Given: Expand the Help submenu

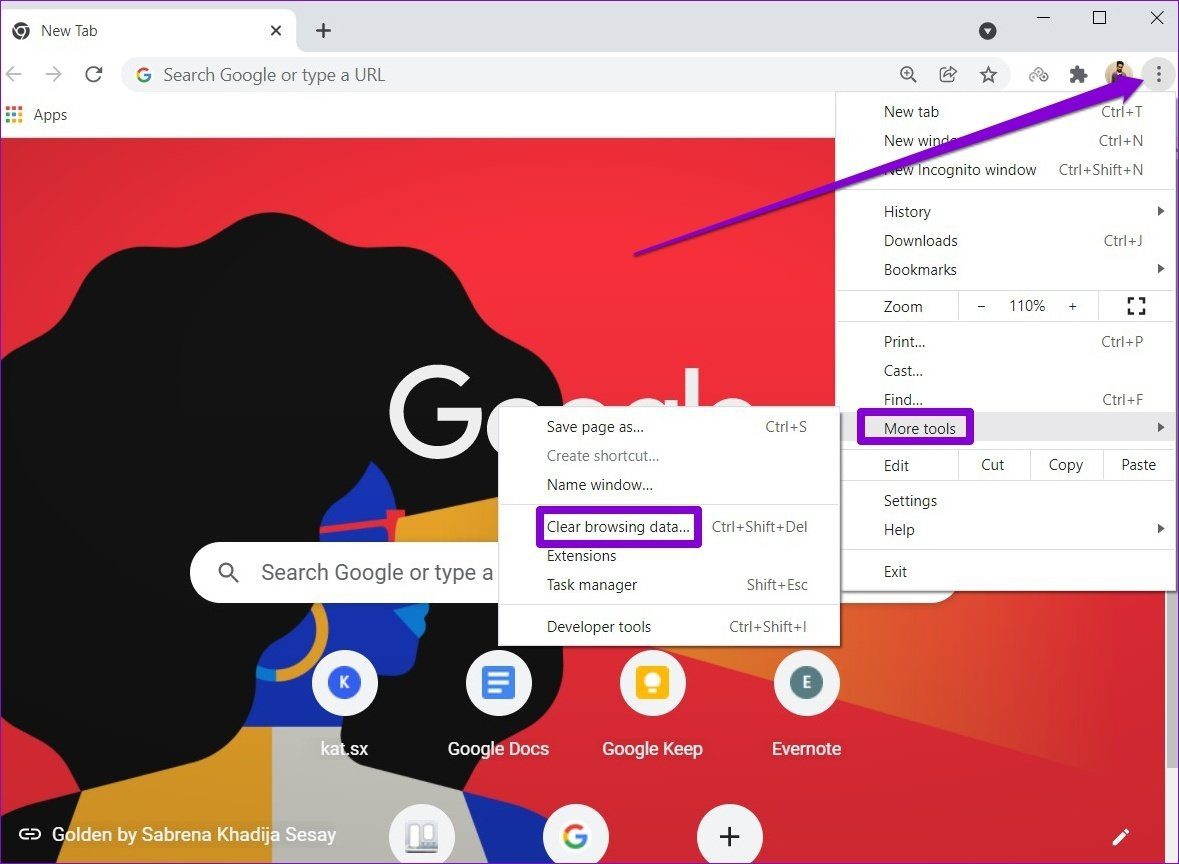Looking at the screenshot, I should pos(1006,529).
